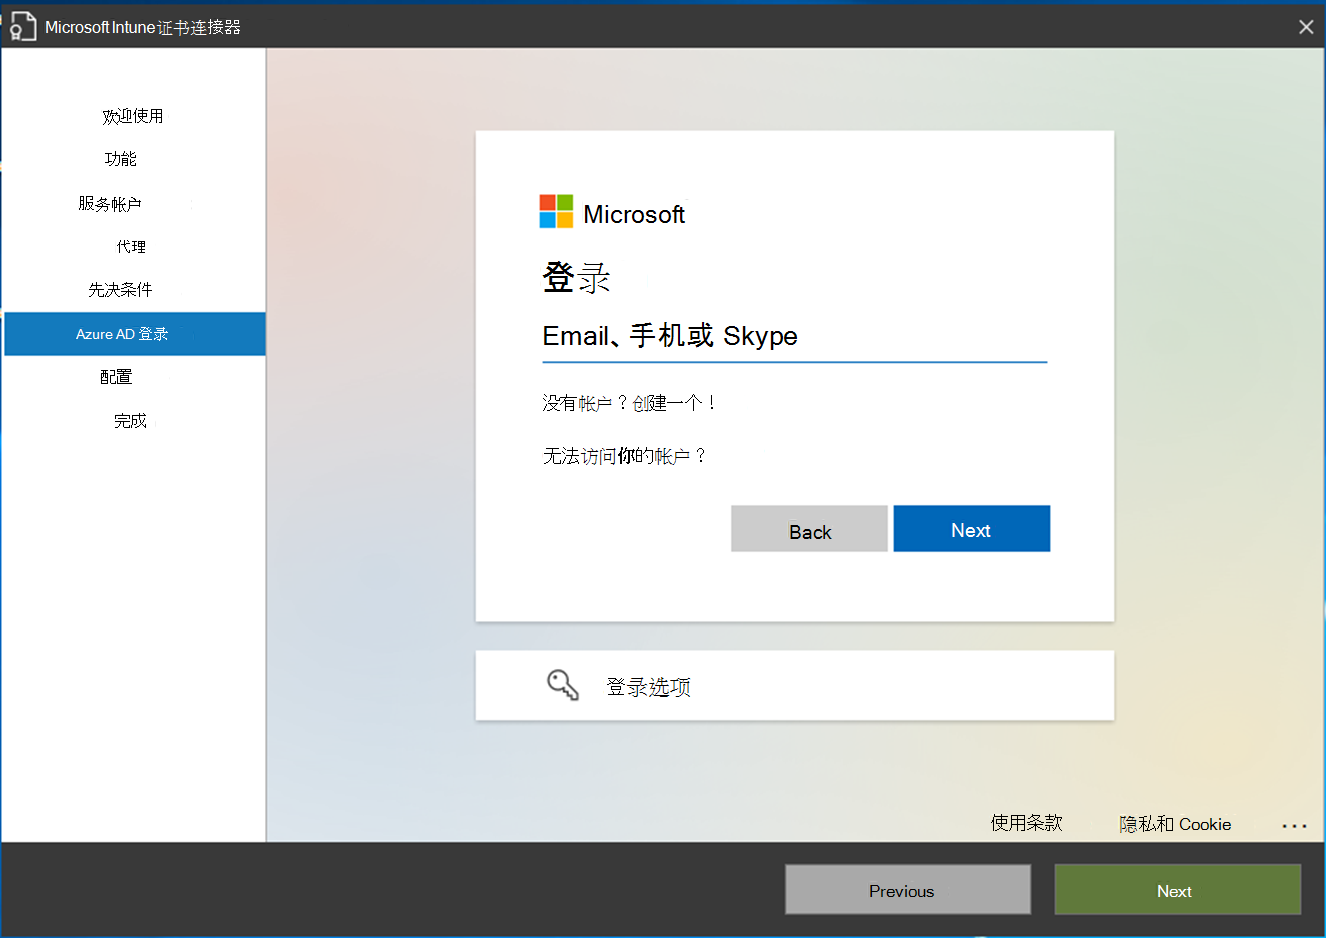Click the blue Next sign-in button
Screen dimensions: 1326x938
pyautogui.click(x=971, y=528)
